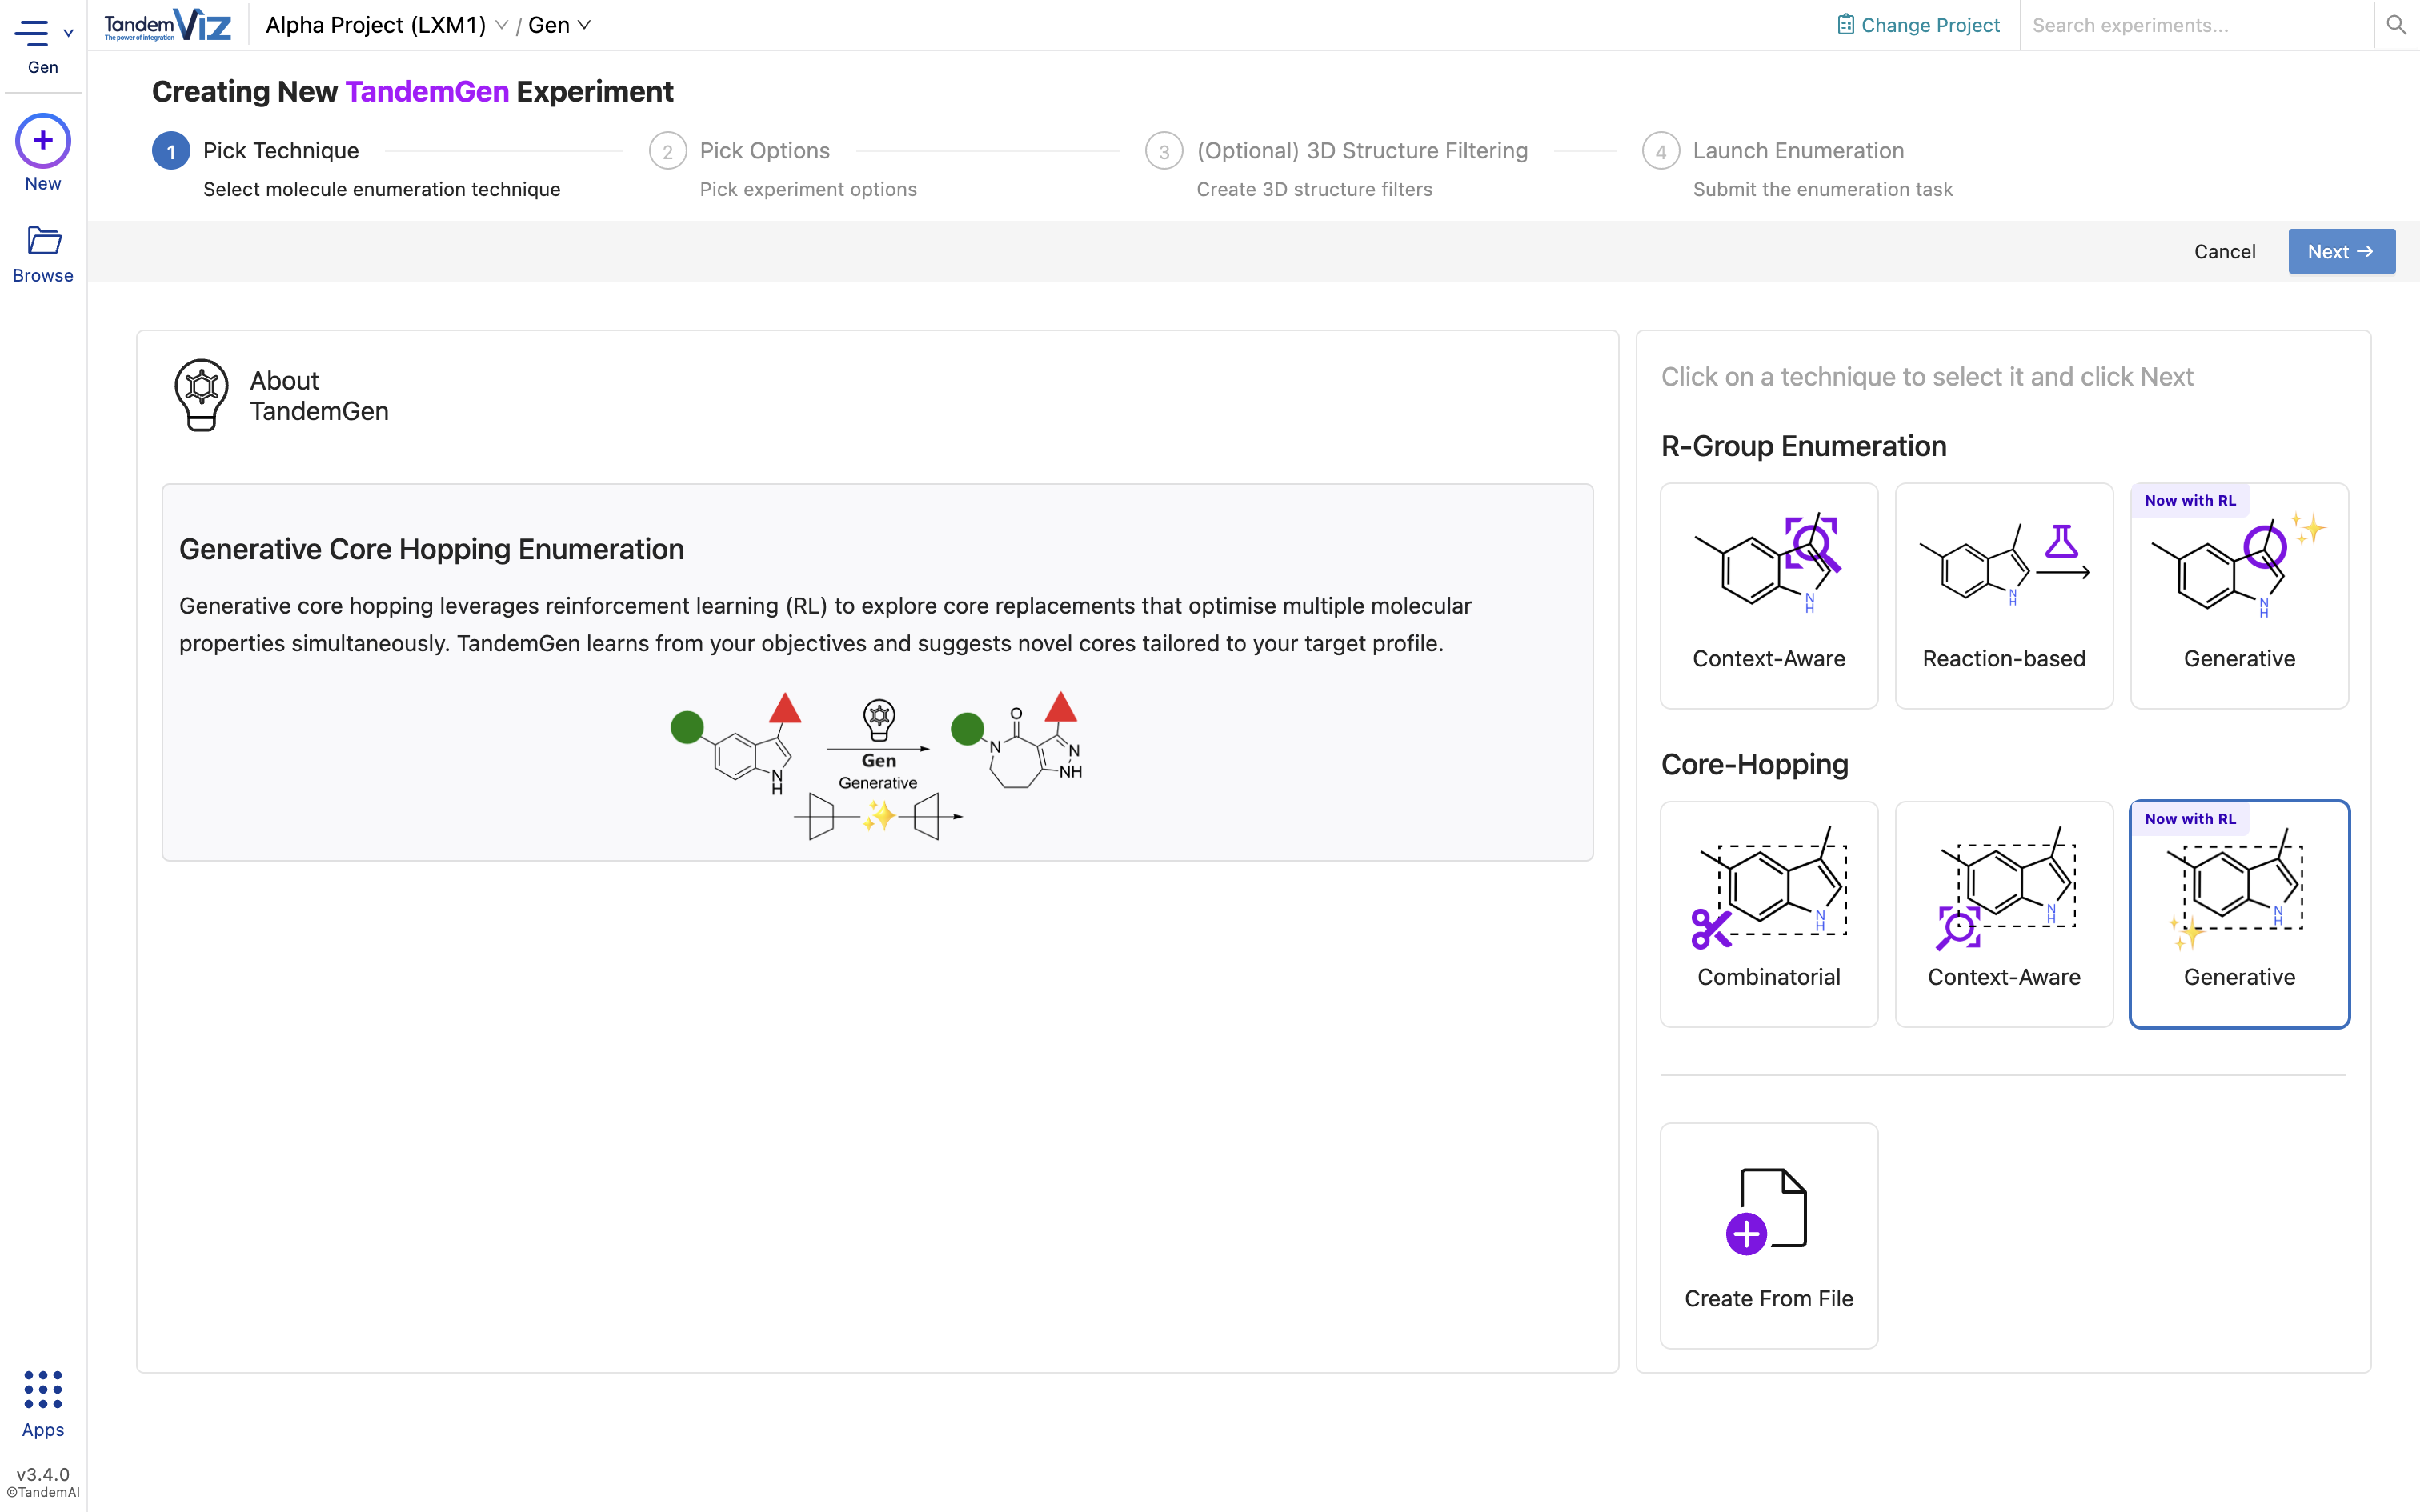Click the Change Project link
Screen dimensions: 2420x1512
[x=1918, y=25]
